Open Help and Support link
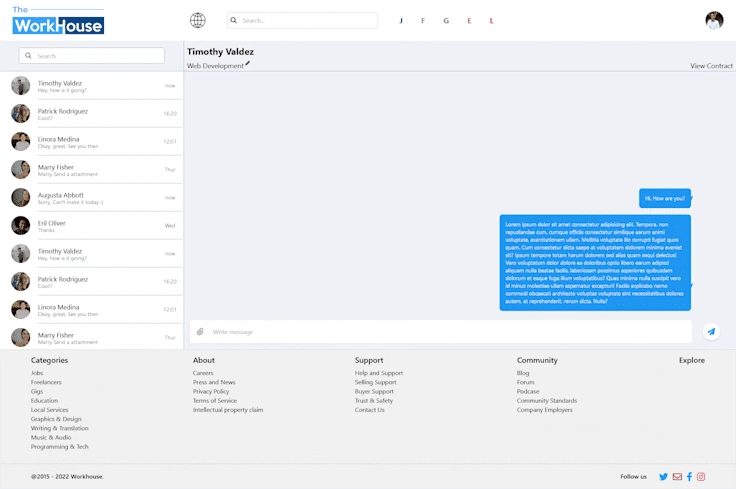Image resolution: width=736 pixels, height=489 pixels. pyautogui.click(x=379, y=373)
